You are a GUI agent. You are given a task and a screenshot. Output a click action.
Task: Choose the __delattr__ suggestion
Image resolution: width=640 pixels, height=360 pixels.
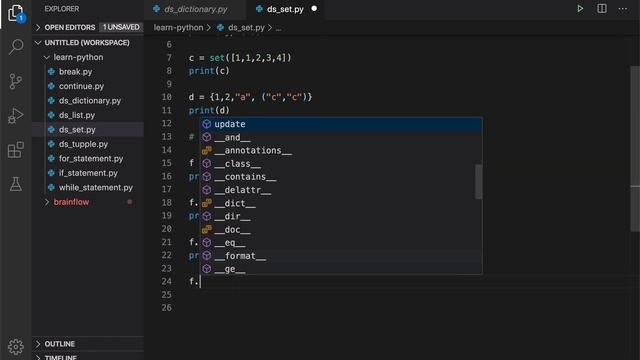pos(341,190)
